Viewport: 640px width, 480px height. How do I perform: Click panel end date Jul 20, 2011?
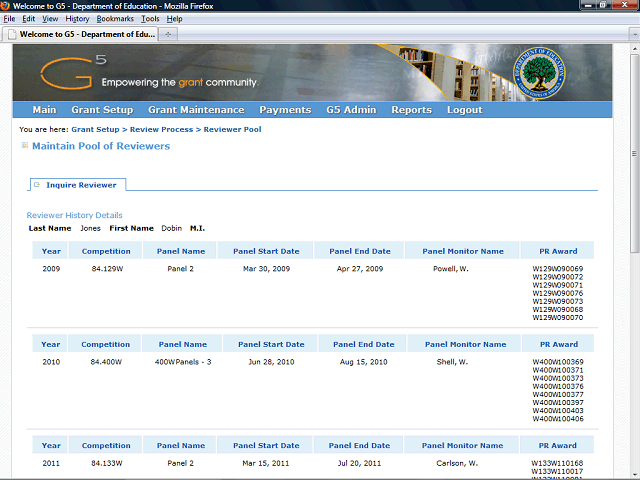(x=359, y=463)
